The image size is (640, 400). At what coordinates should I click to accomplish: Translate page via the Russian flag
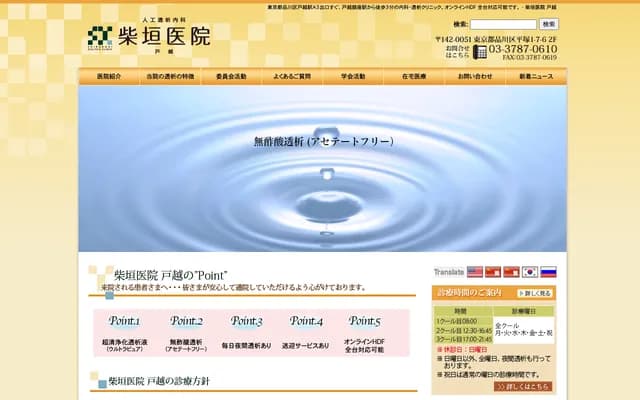point(548,272)
